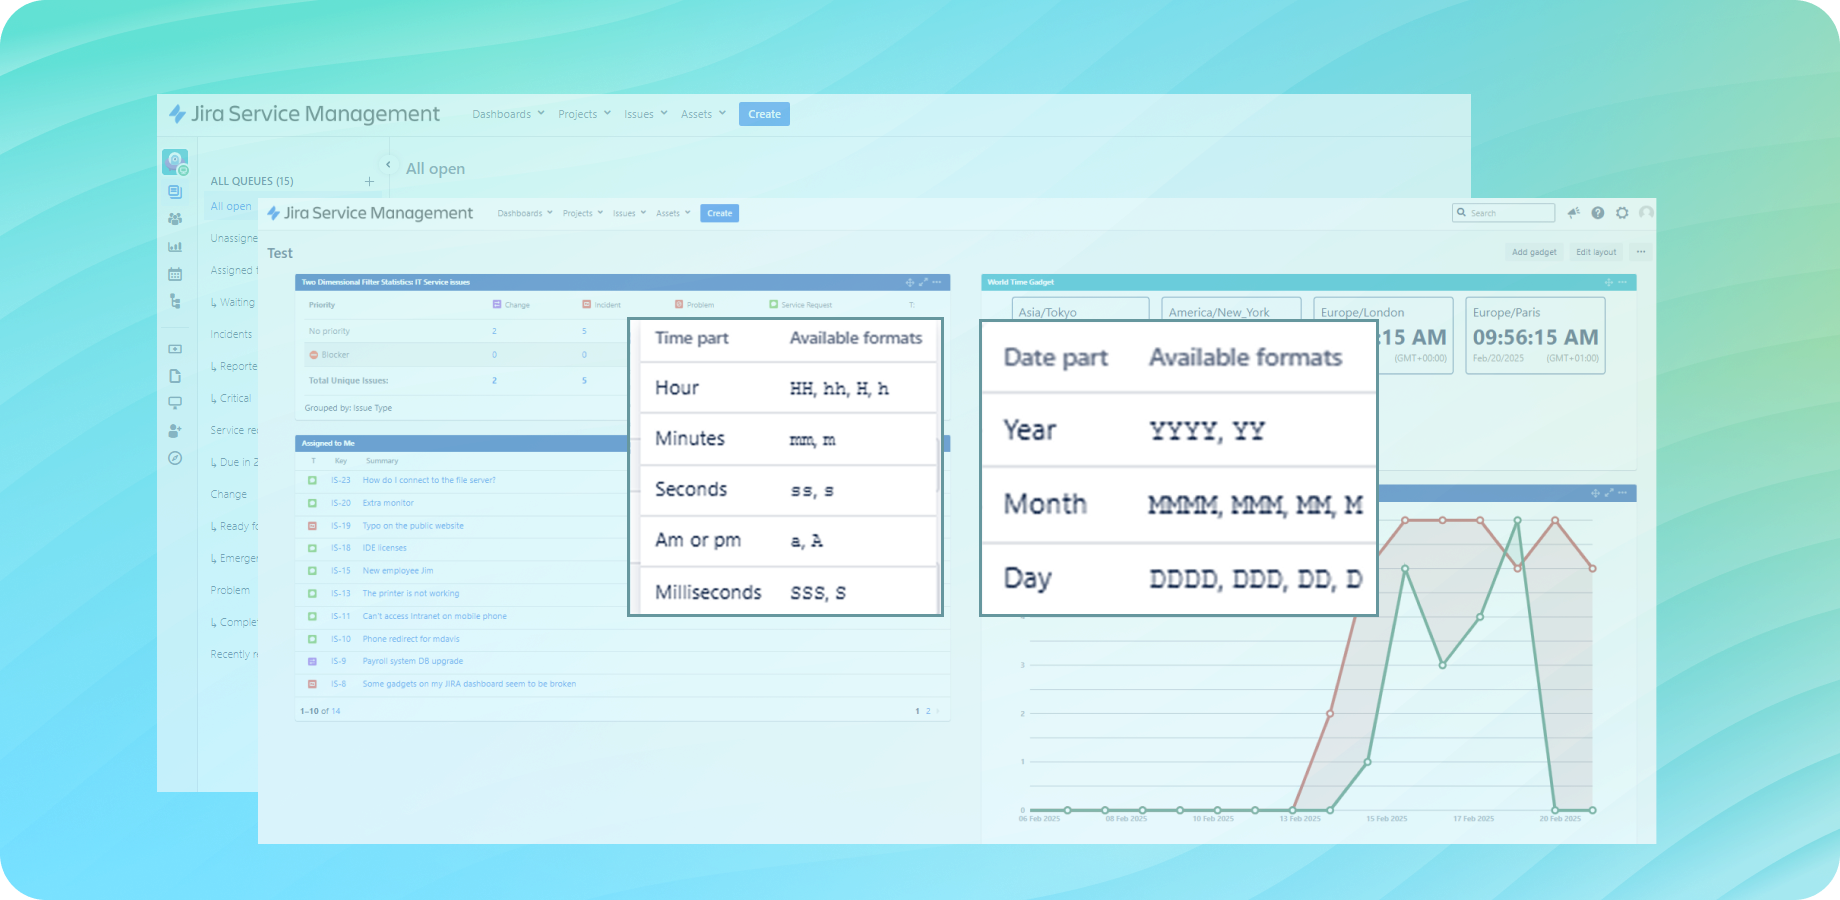Select the Change queue in back window

(229, 494)
